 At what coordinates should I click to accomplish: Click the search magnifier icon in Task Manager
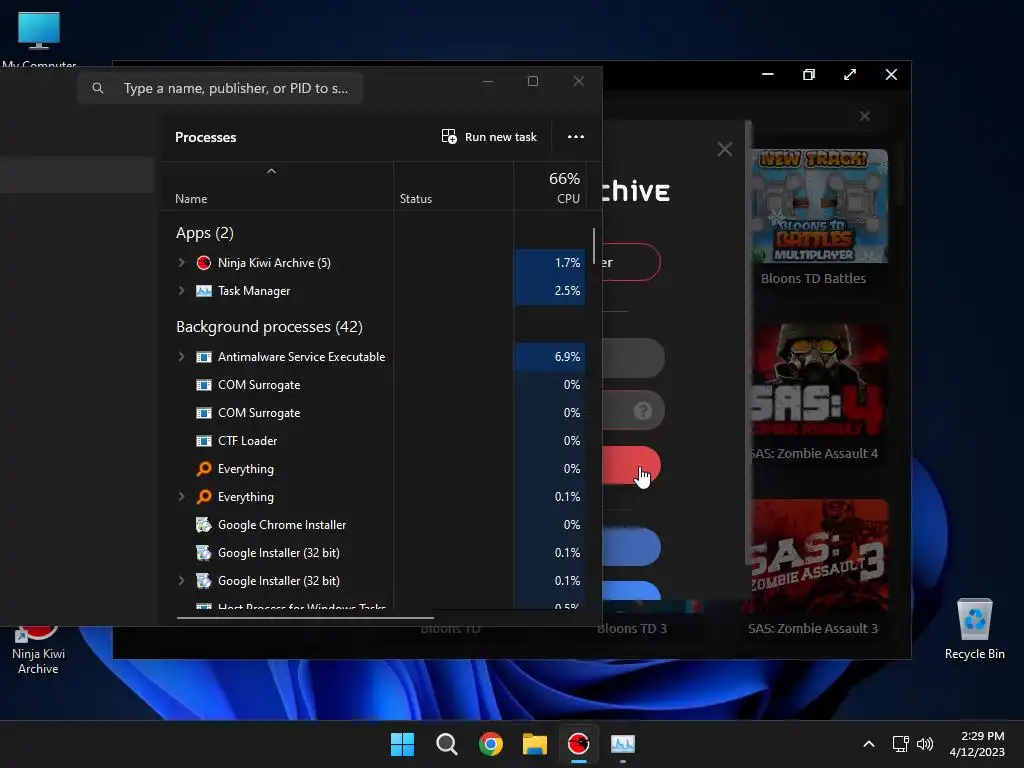pos(97,88)
